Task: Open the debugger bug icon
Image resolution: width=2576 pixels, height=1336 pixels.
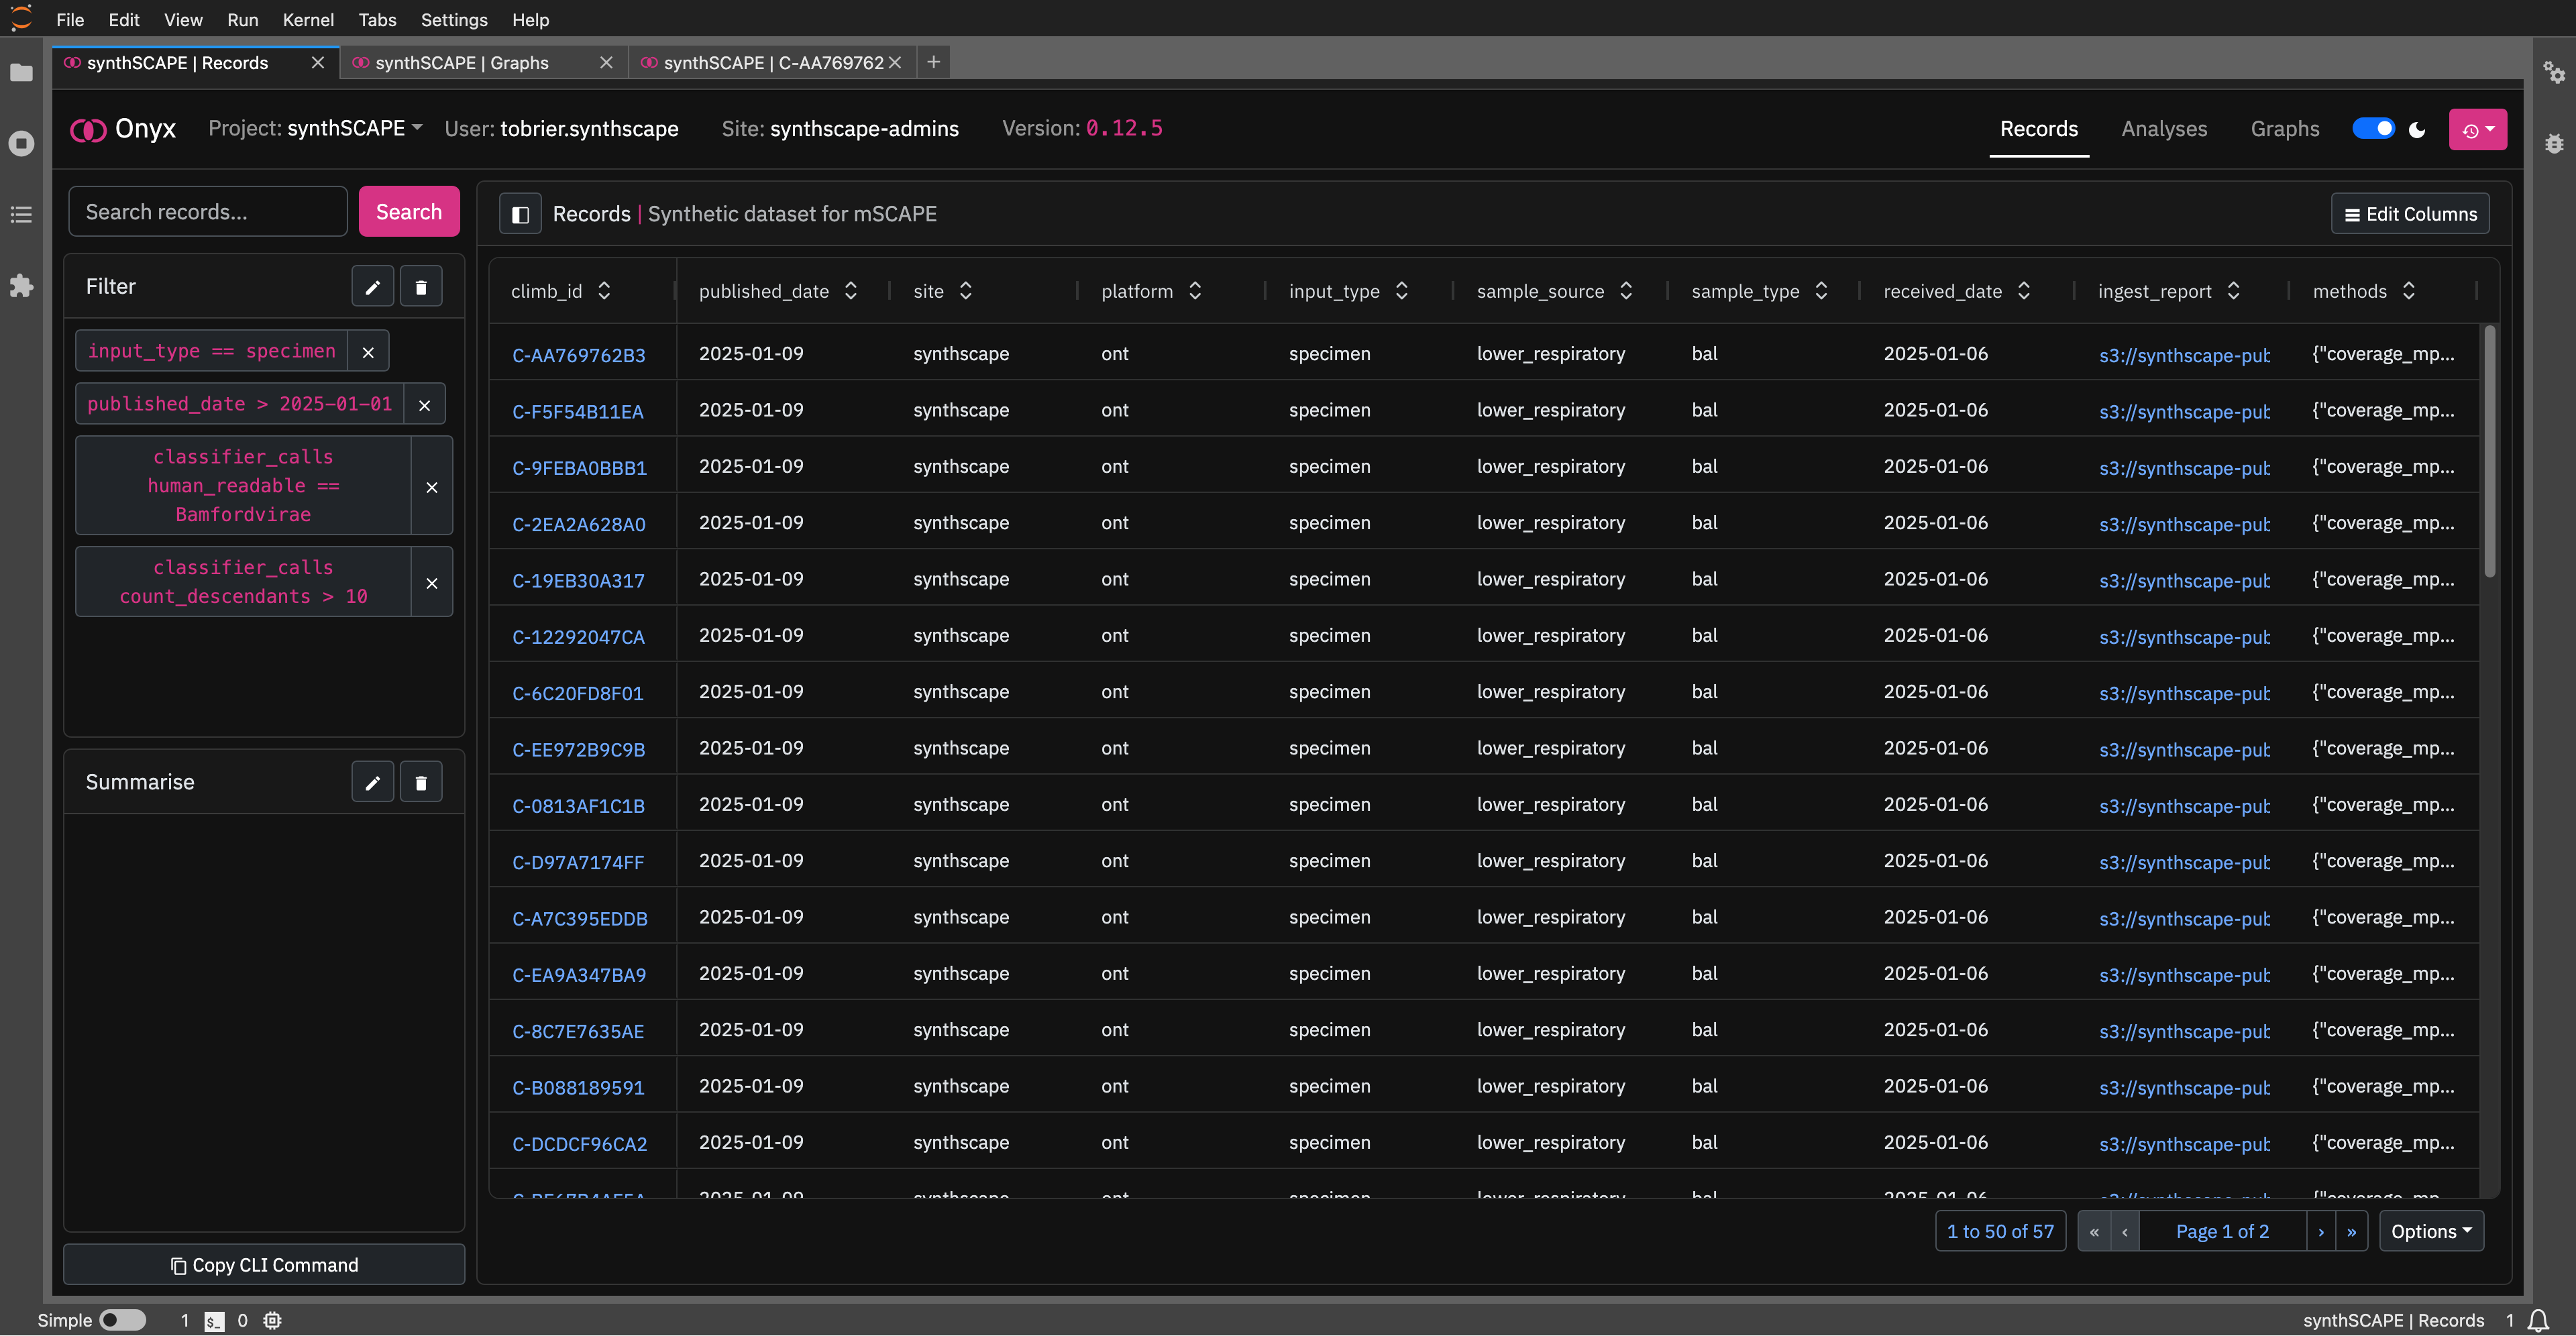Action: click(x=2554, y=143)
